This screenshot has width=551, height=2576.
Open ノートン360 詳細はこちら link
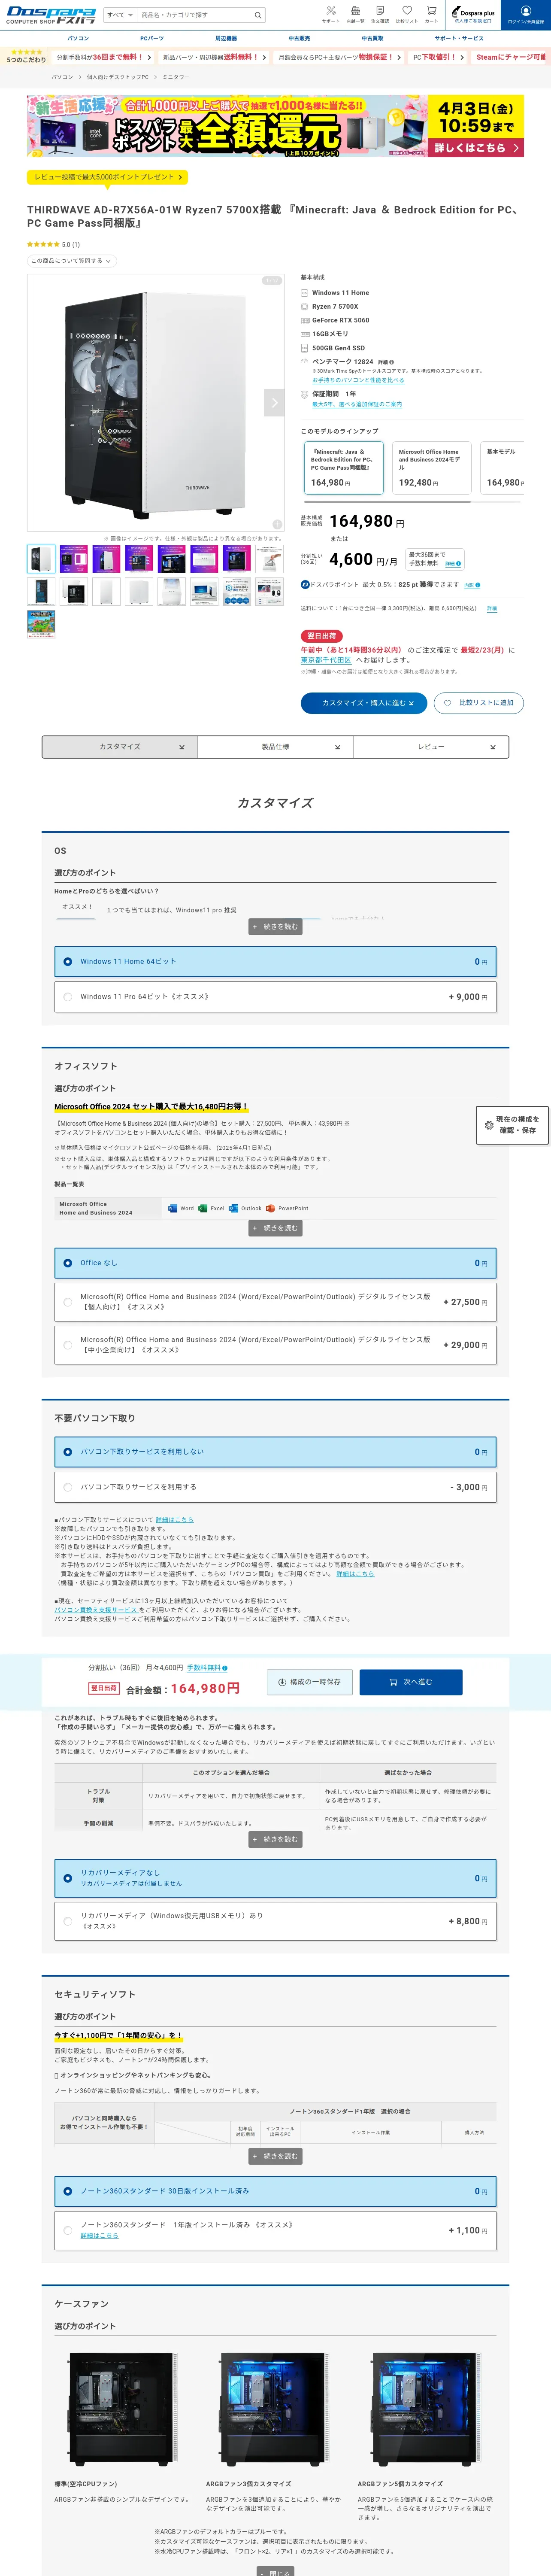coord(99,2236)
